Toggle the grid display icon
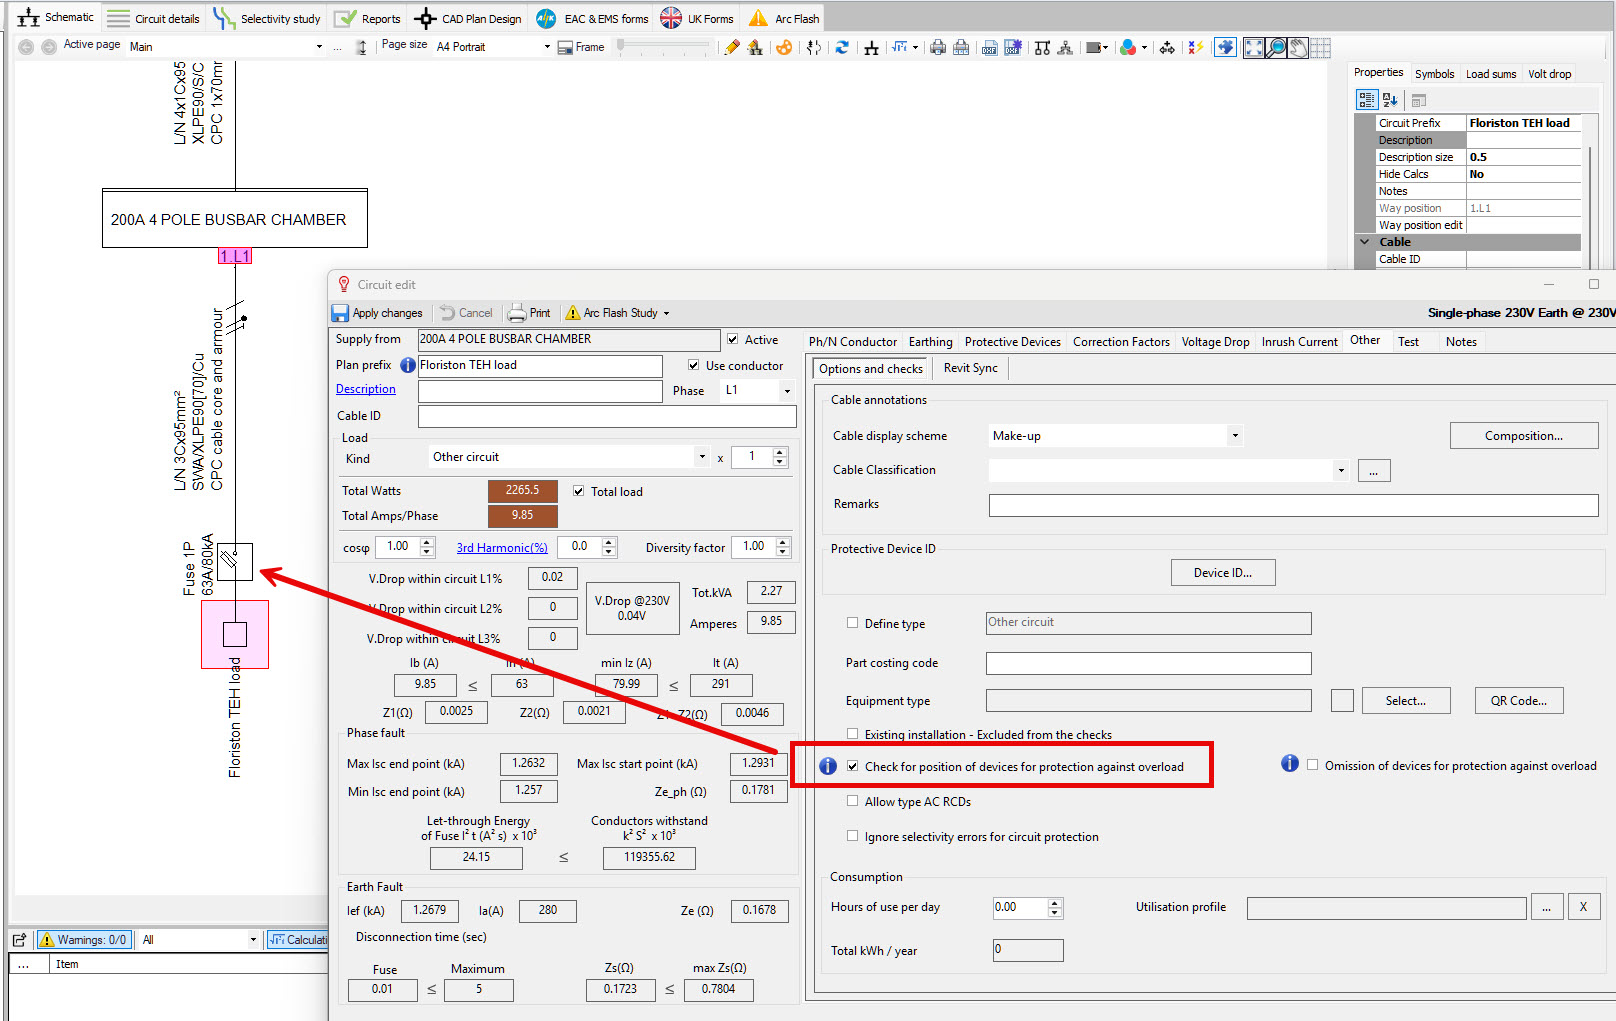Screen dimensions: 1616x1021 (x=1320, y=48)
